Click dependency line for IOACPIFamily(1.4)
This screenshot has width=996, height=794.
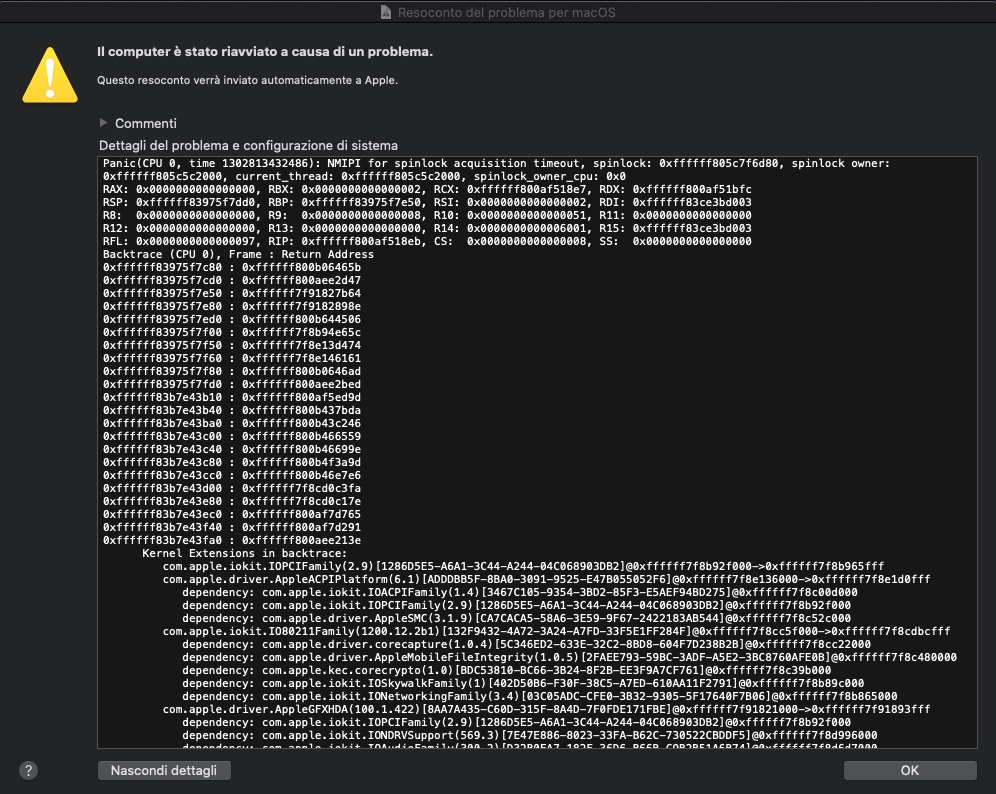[x=520, y=593]
